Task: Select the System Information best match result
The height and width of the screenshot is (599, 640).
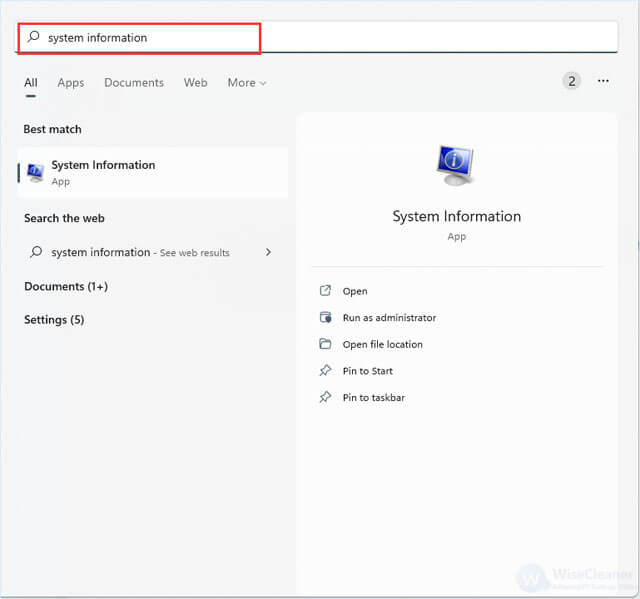Action: click(x=153, y=173)
